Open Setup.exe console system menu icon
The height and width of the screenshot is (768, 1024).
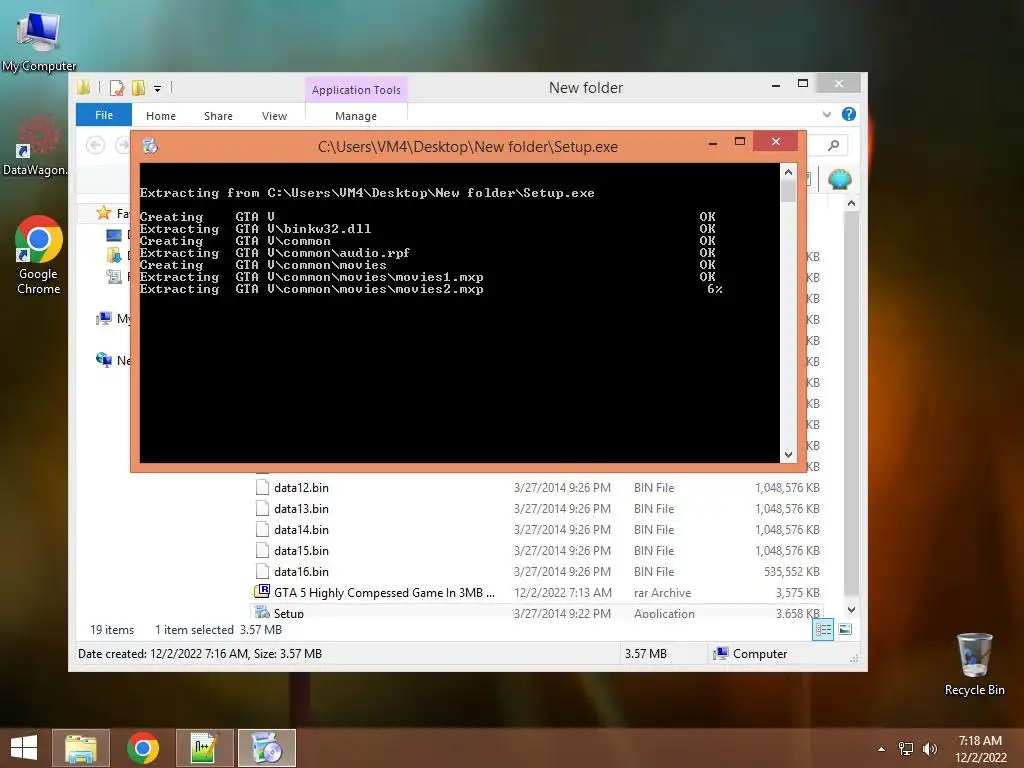(x=150, y=146)
